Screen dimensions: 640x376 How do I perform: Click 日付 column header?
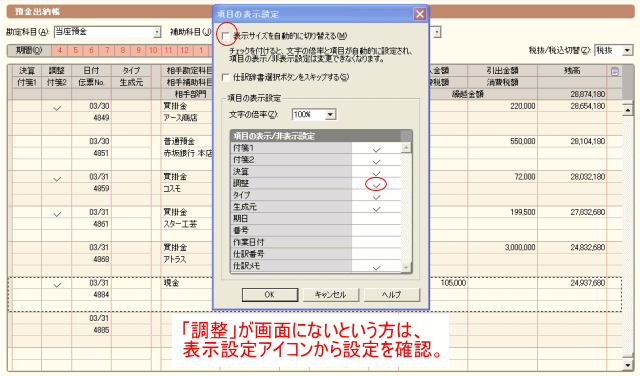(x=91, y=71)
